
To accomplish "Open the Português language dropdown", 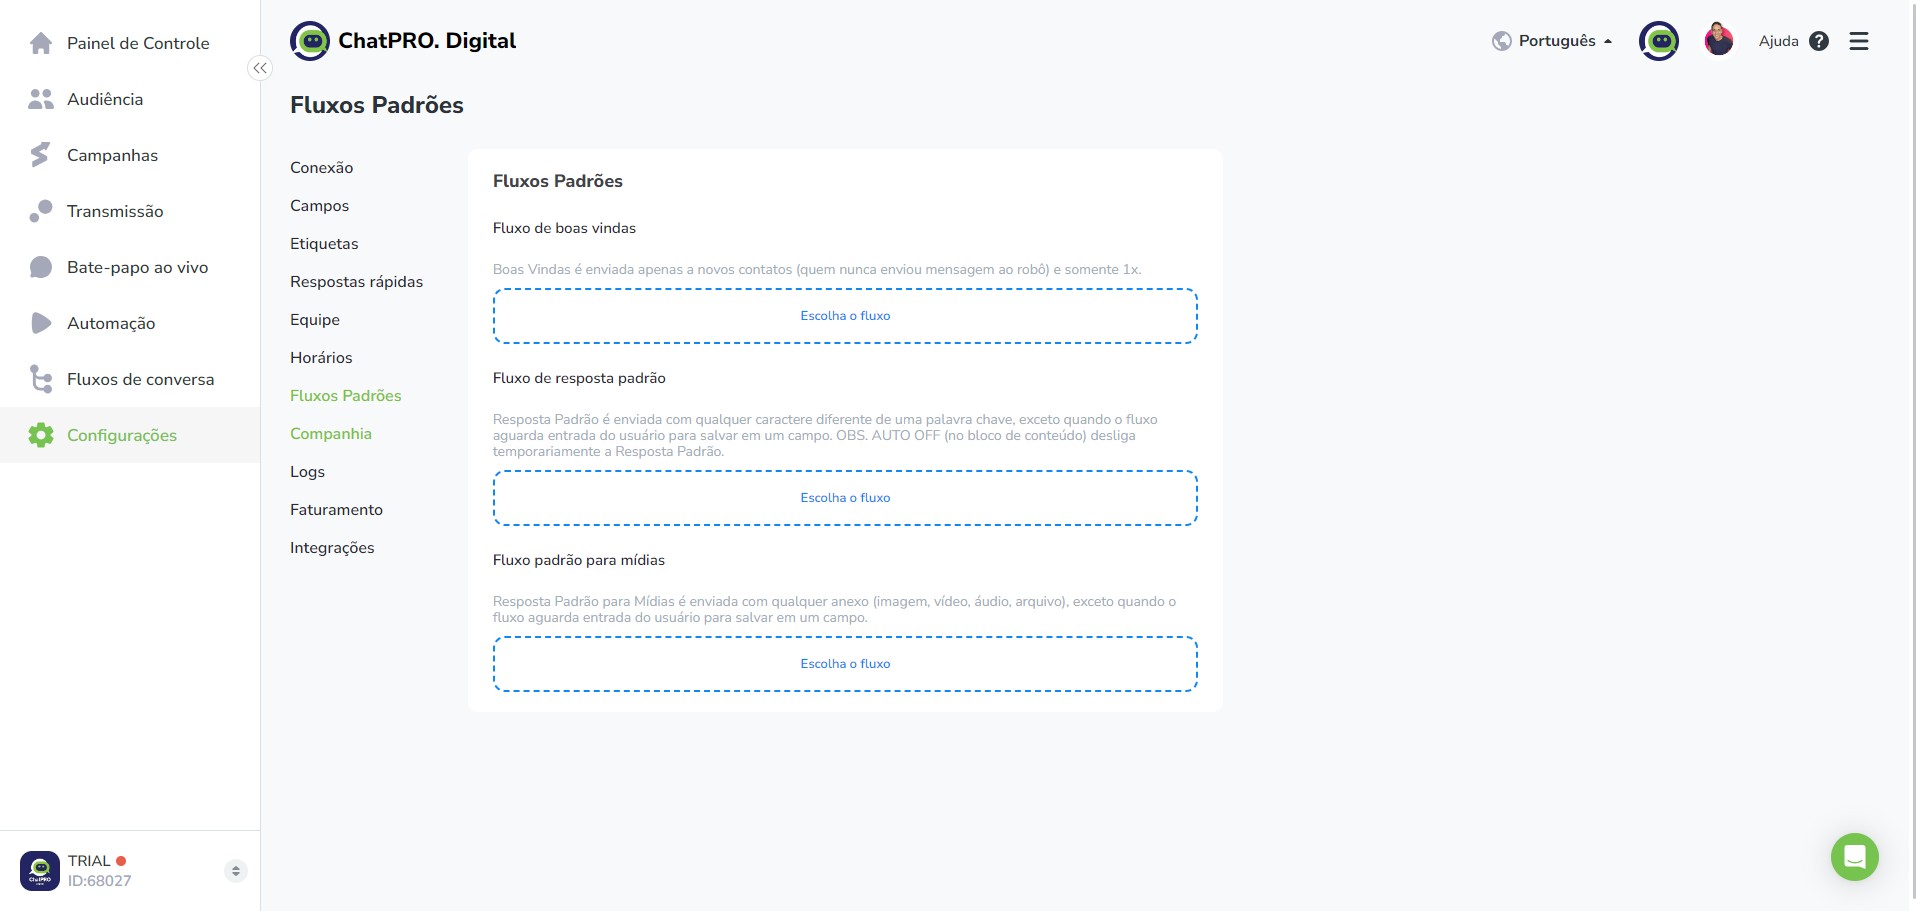I will click(1552, 41).
